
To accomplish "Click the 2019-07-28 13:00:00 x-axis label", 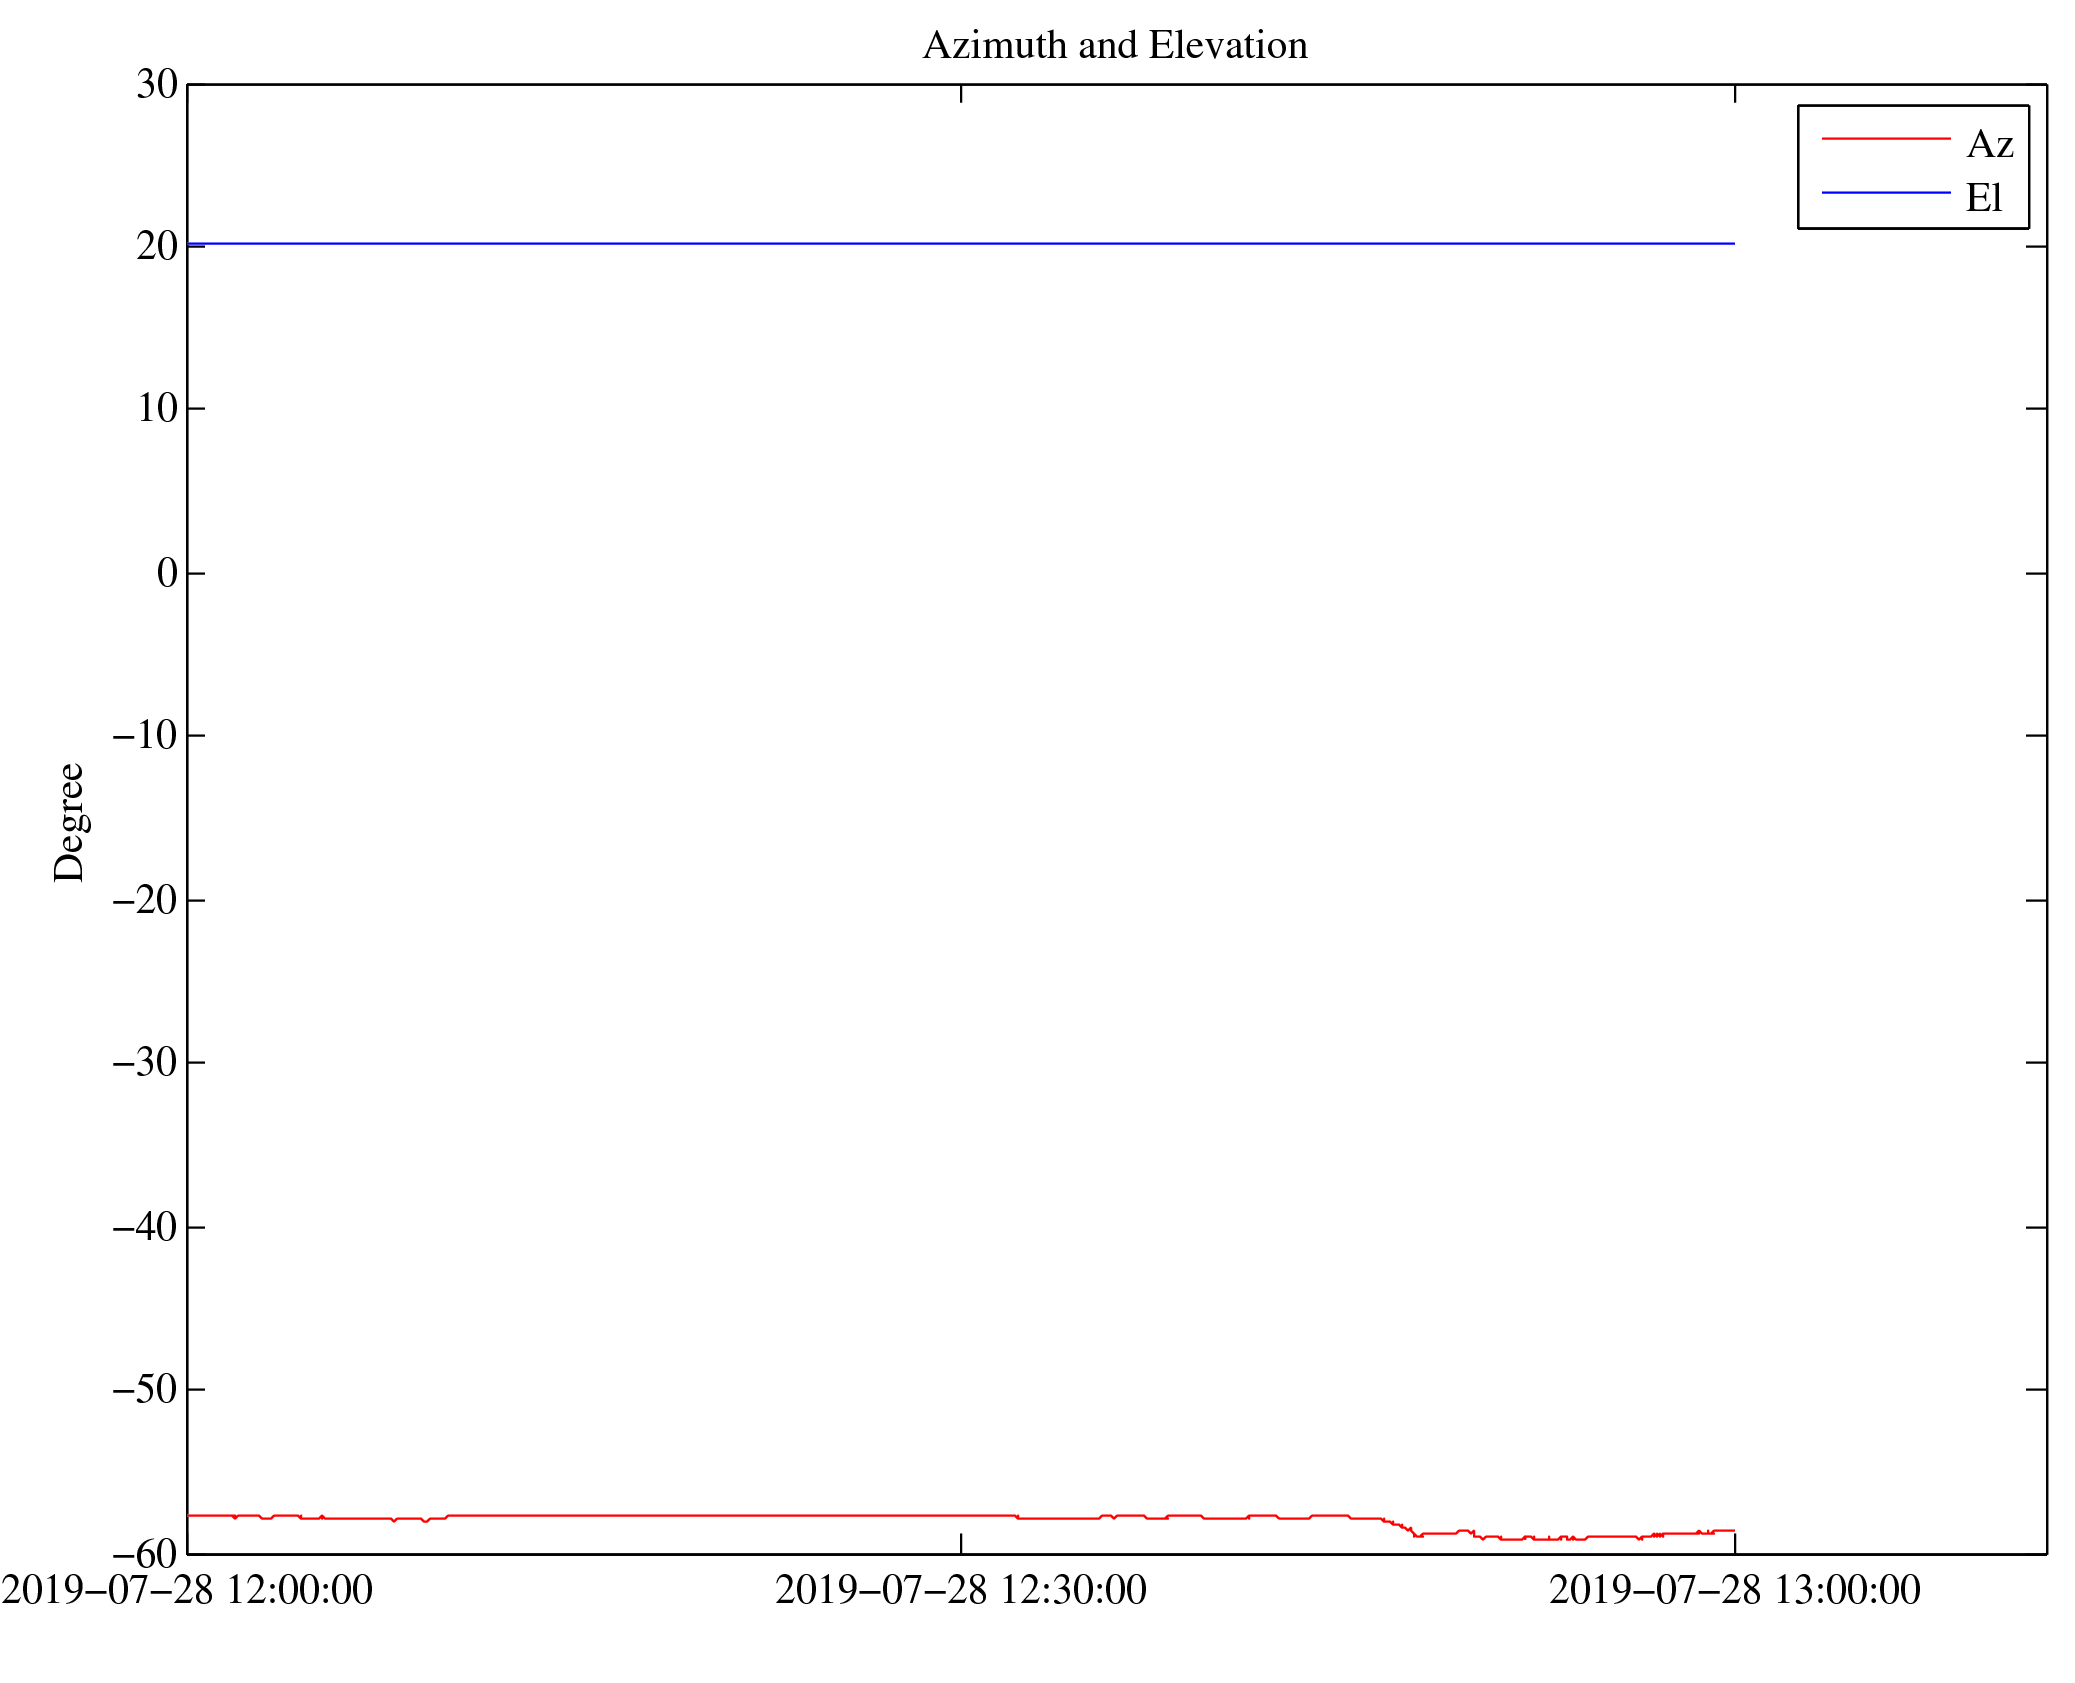I will [1734, 1590].
